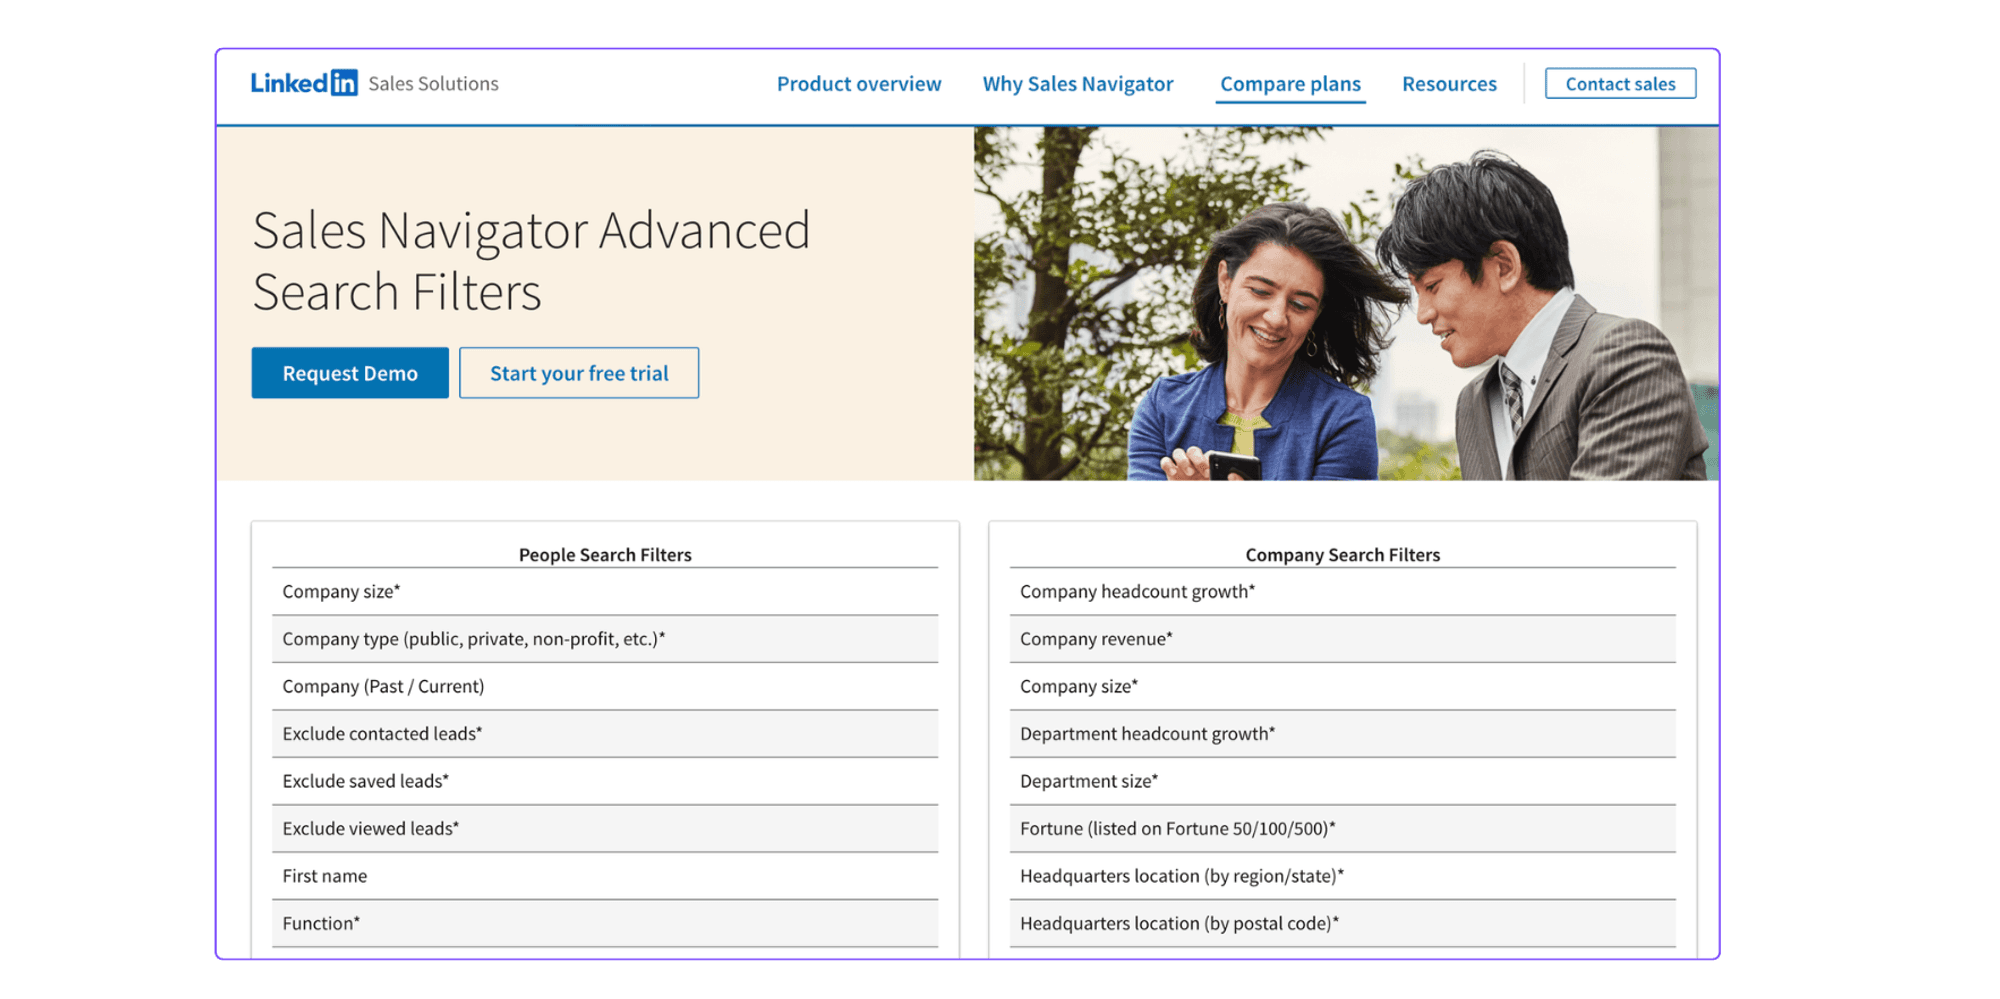Viewport: 2000px width, 999px height.
Task: Start your free trial button
Action: click(x=579, y=373)
